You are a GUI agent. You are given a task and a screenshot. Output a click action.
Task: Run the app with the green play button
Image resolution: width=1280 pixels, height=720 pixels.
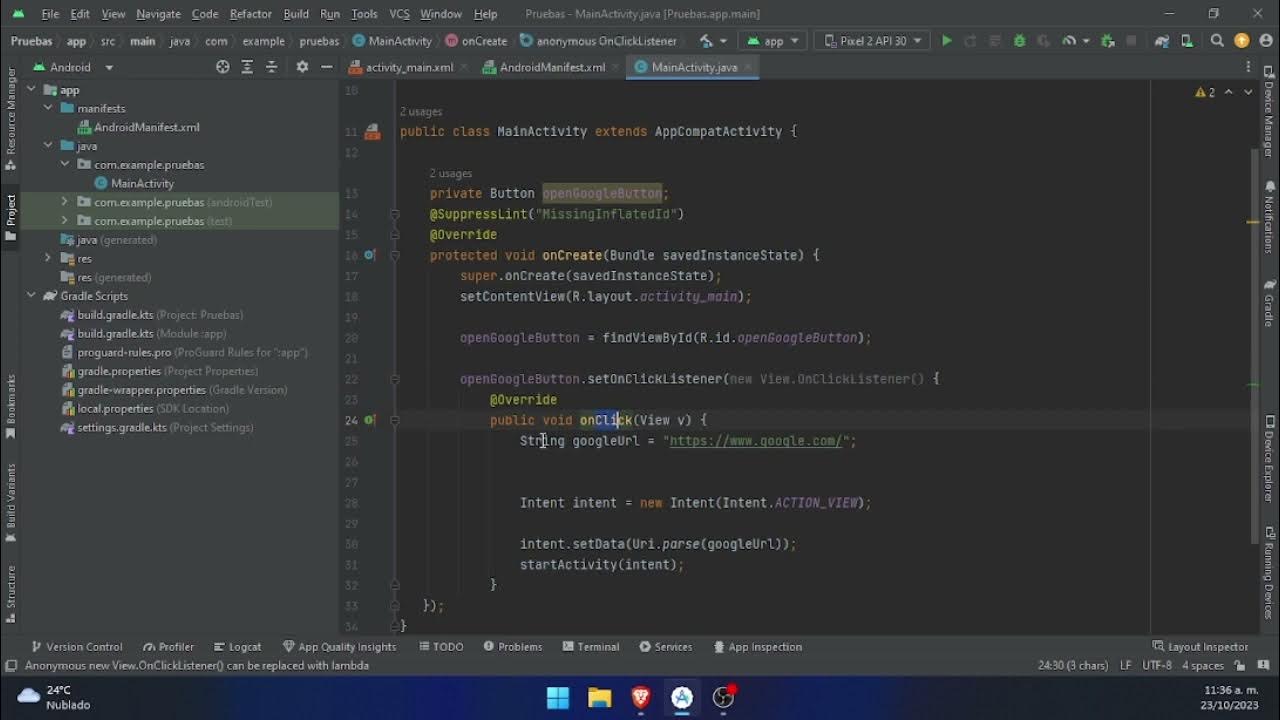click(946, 41)
